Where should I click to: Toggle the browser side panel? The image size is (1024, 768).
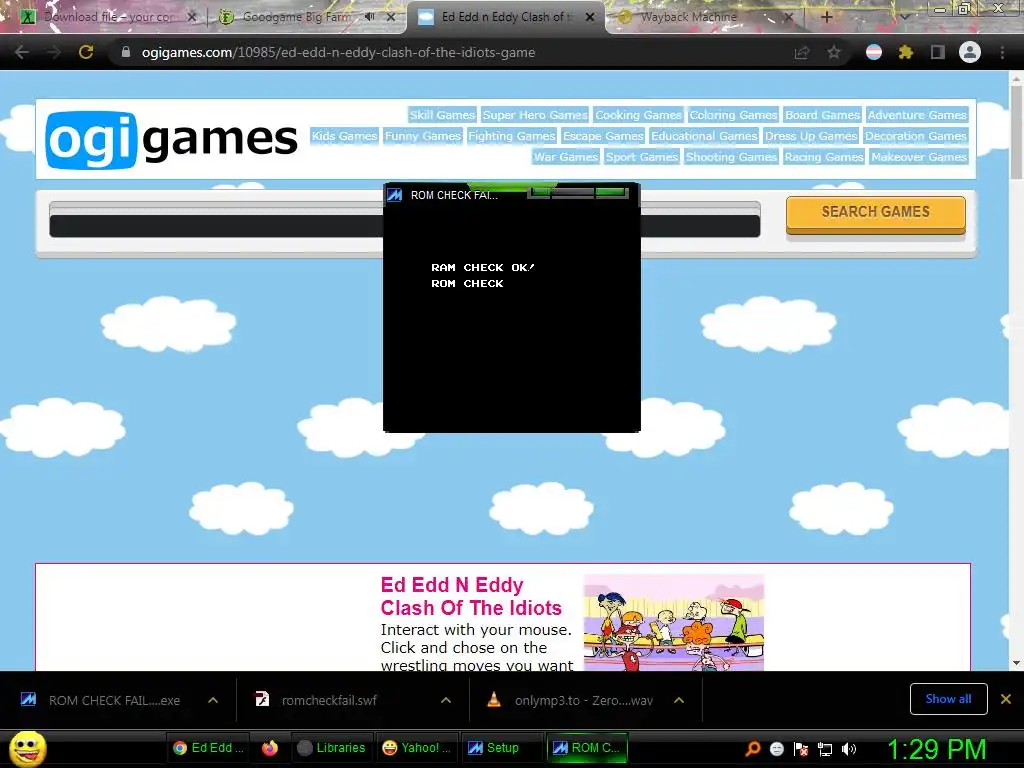(938, 52)
